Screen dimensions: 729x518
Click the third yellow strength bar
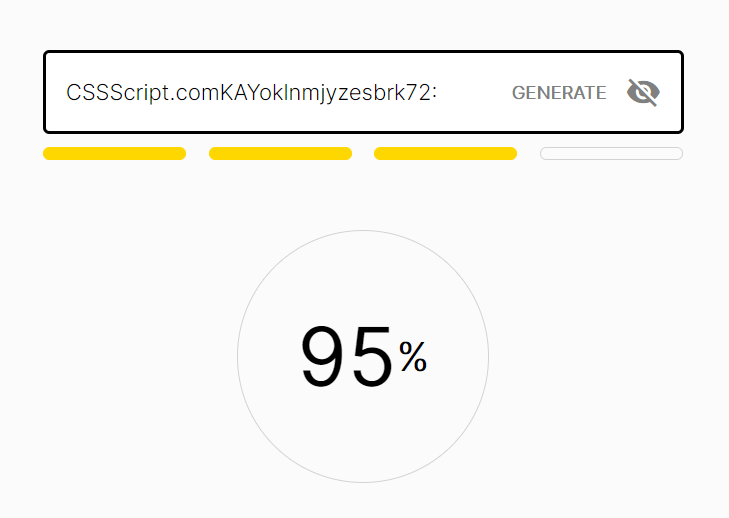point(445,154)
